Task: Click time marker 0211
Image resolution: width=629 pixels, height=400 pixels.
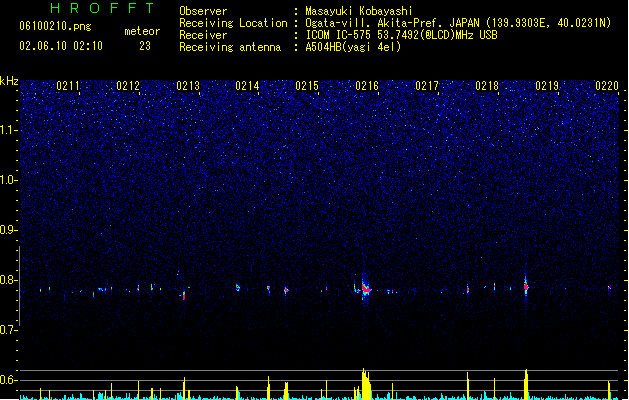Action: click(x=68, y=86)
